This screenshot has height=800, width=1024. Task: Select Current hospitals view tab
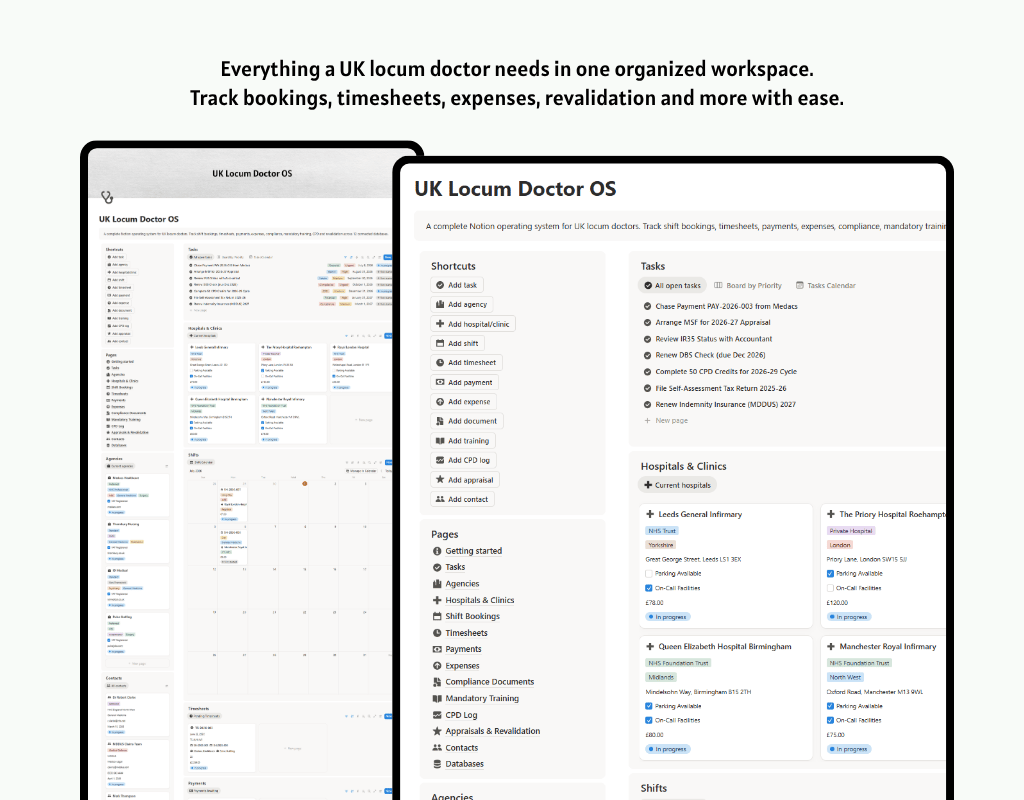677,485
